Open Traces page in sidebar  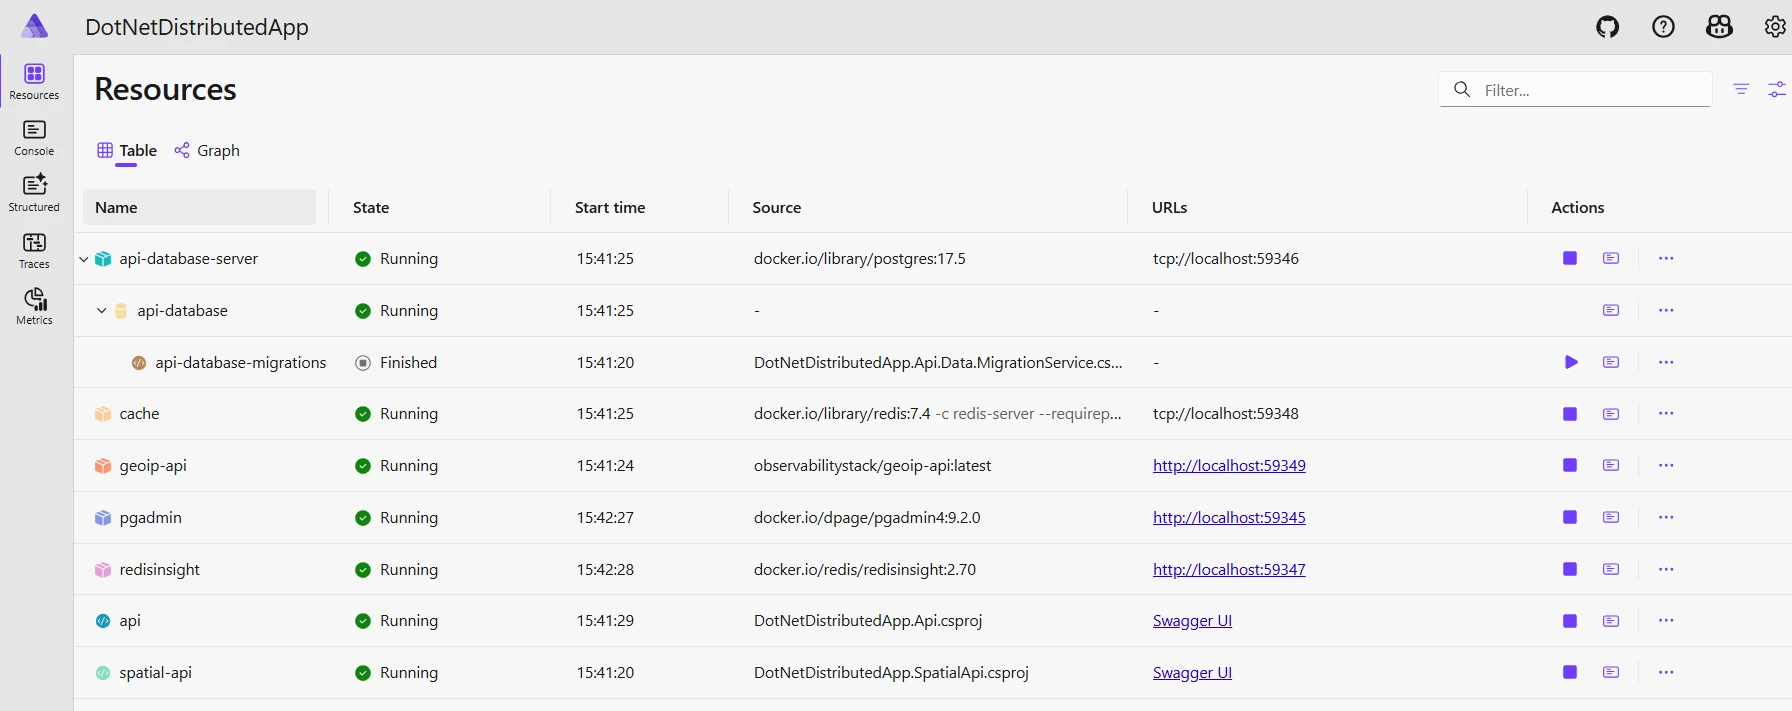[x=34, y=250]
